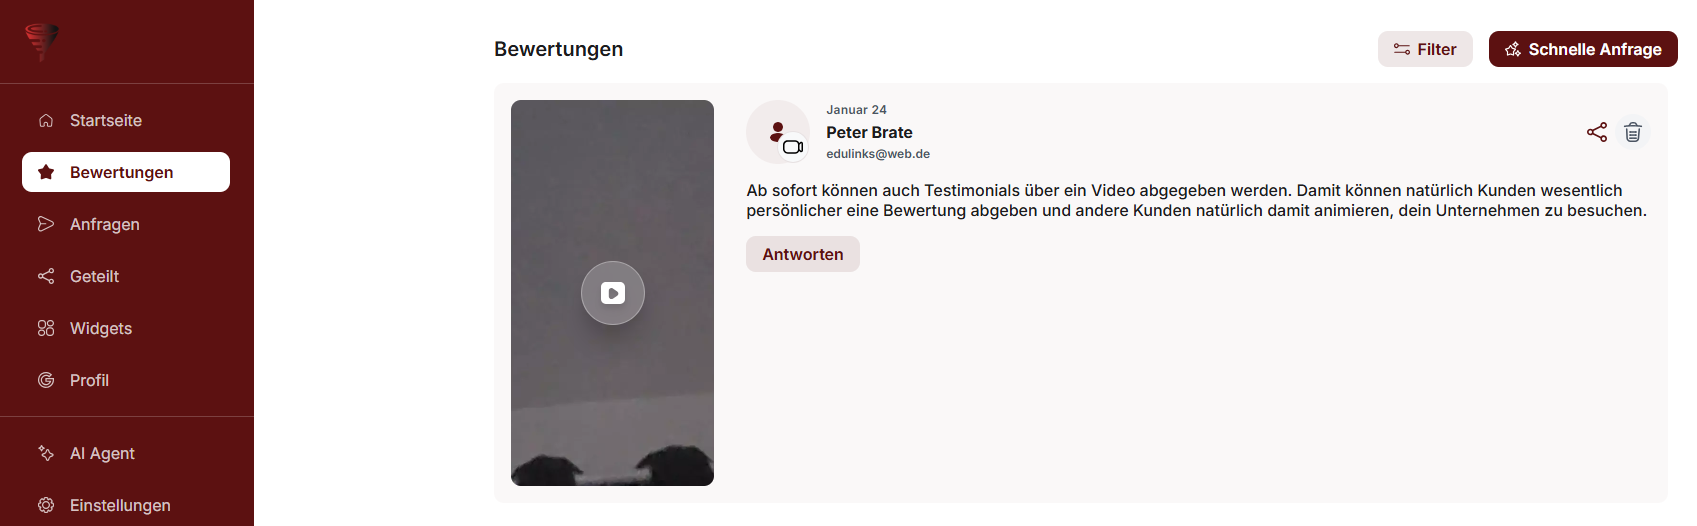Click the Anfragen send icon

pos(46,224)
